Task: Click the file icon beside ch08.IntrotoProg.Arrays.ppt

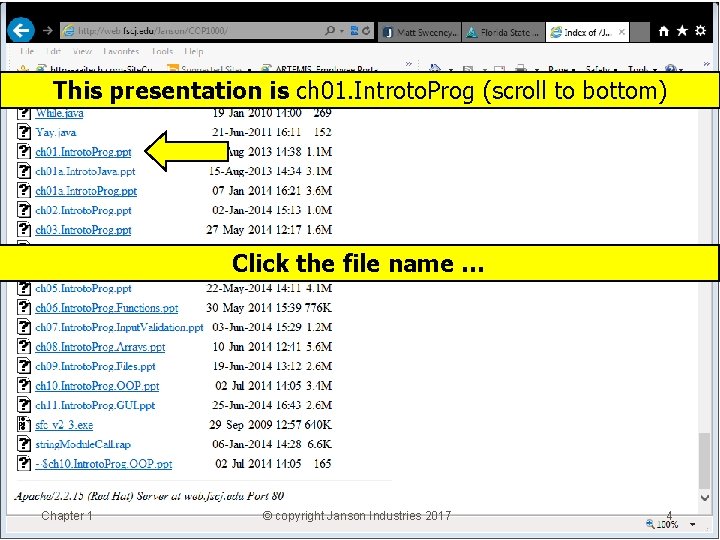Action: click(23, 346)
